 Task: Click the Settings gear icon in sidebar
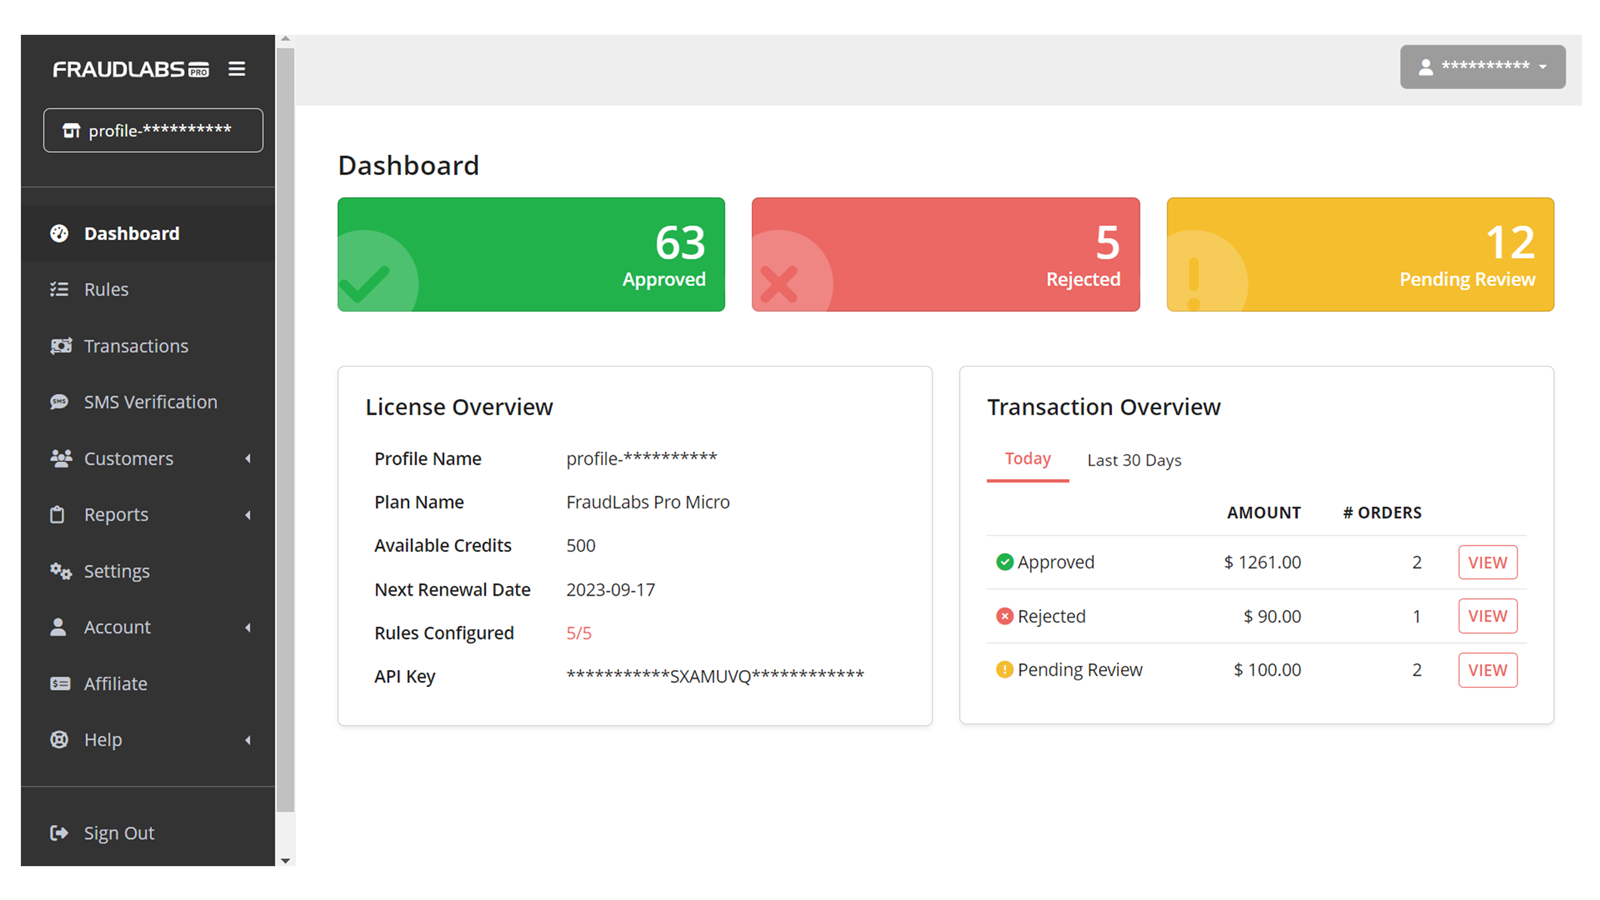(60, 571)
